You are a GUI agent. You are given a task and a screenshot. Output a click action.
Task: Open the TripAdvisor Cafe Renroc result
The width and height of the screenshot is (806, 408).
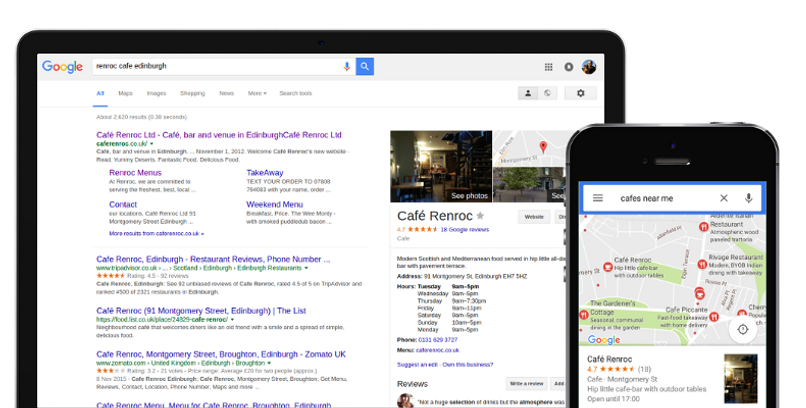tap(213, 259)
